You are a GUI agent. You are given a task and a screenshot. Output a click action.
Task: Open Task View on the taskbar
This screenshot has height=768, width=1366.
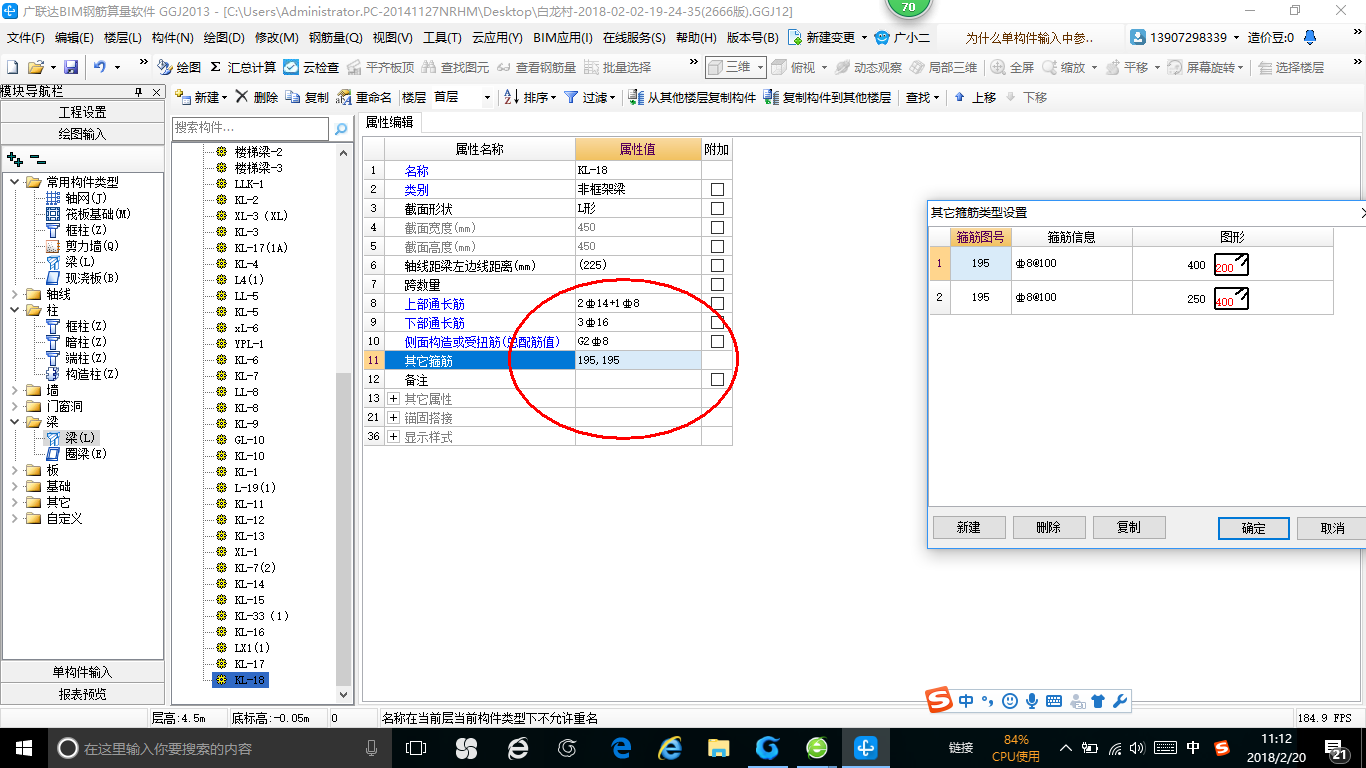416,747
